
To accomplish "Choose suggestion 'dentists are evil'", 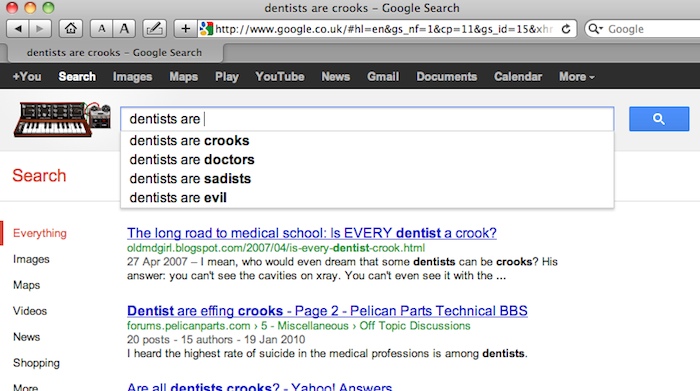I will click(367, 198).
